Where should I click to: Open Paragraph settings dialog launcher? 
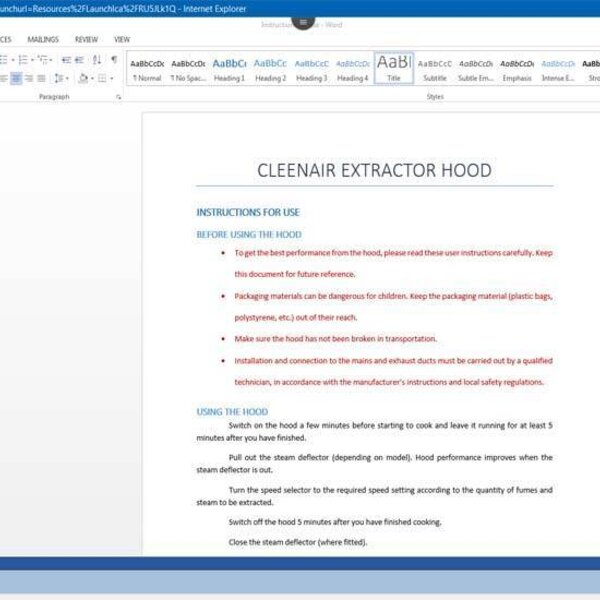pyautogui.click(x=119, y=97)
